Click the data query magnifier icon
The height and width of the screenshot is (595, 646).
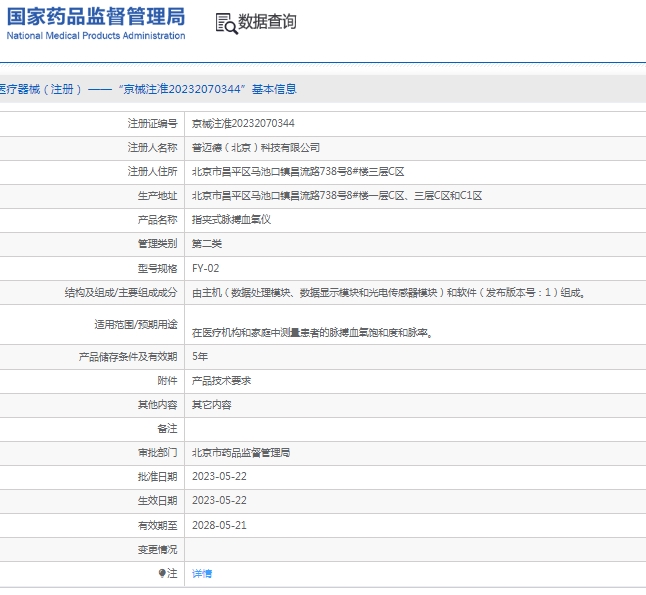227,23
